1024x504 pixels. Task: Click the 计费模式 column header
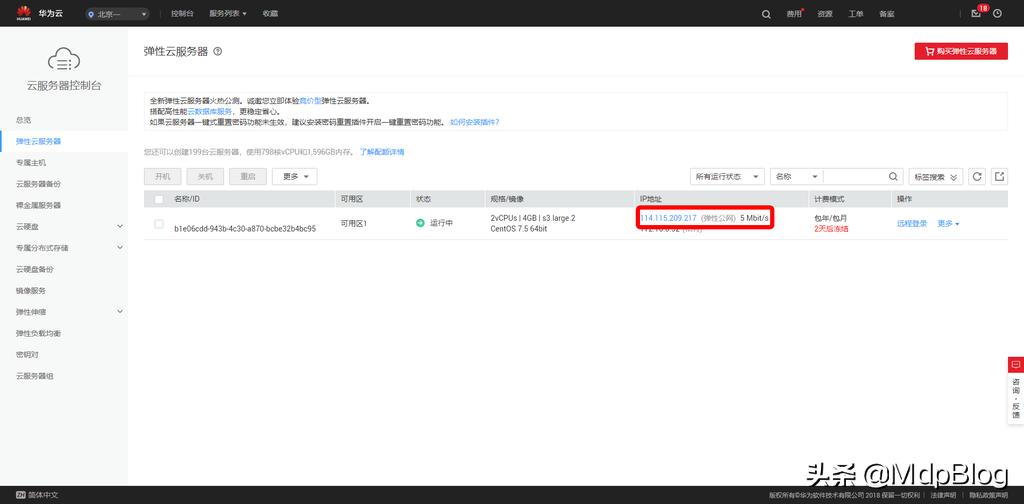(829, 199)
